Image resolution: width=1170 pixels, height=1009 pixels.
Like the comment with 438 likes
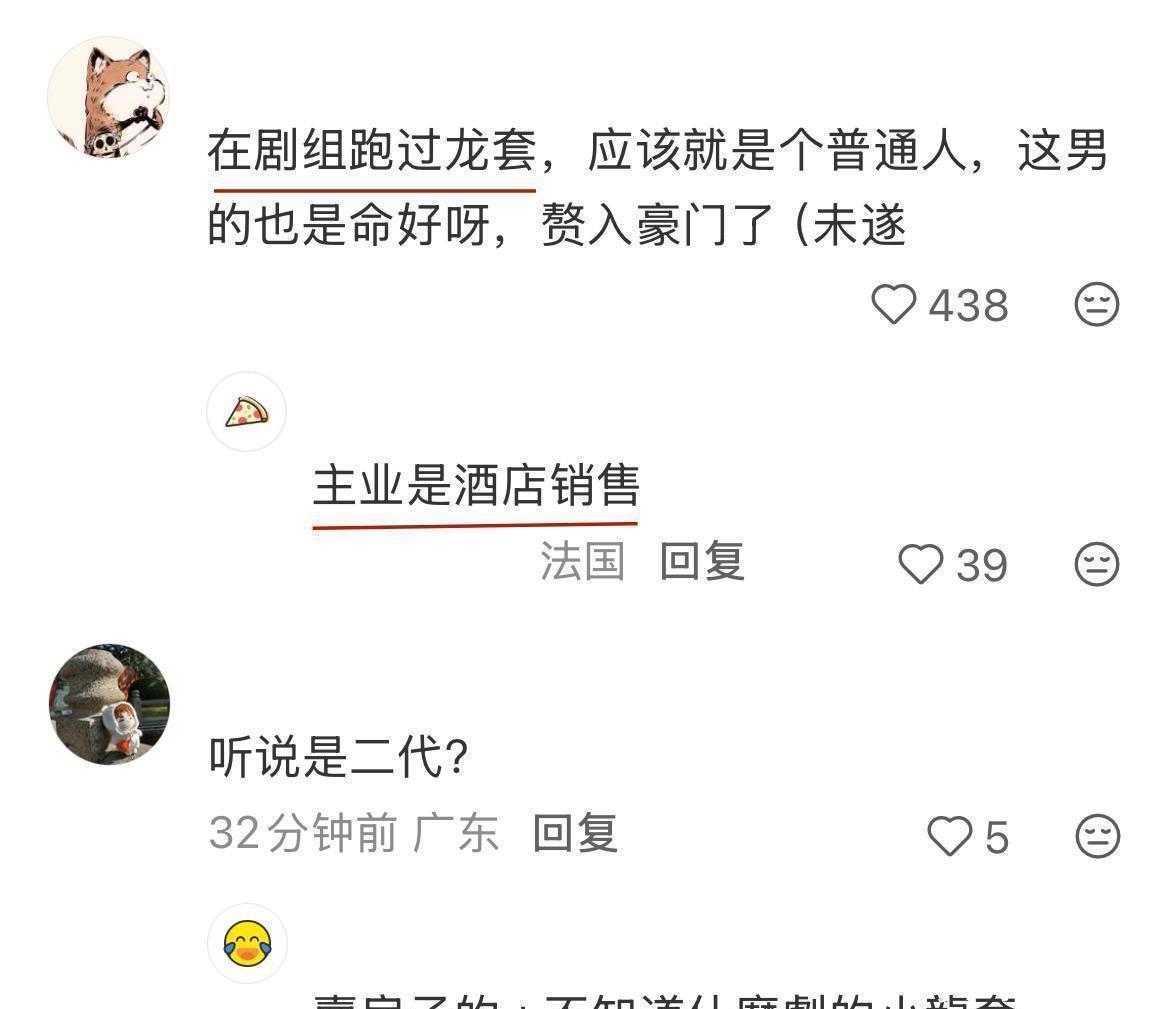(893, 304)
